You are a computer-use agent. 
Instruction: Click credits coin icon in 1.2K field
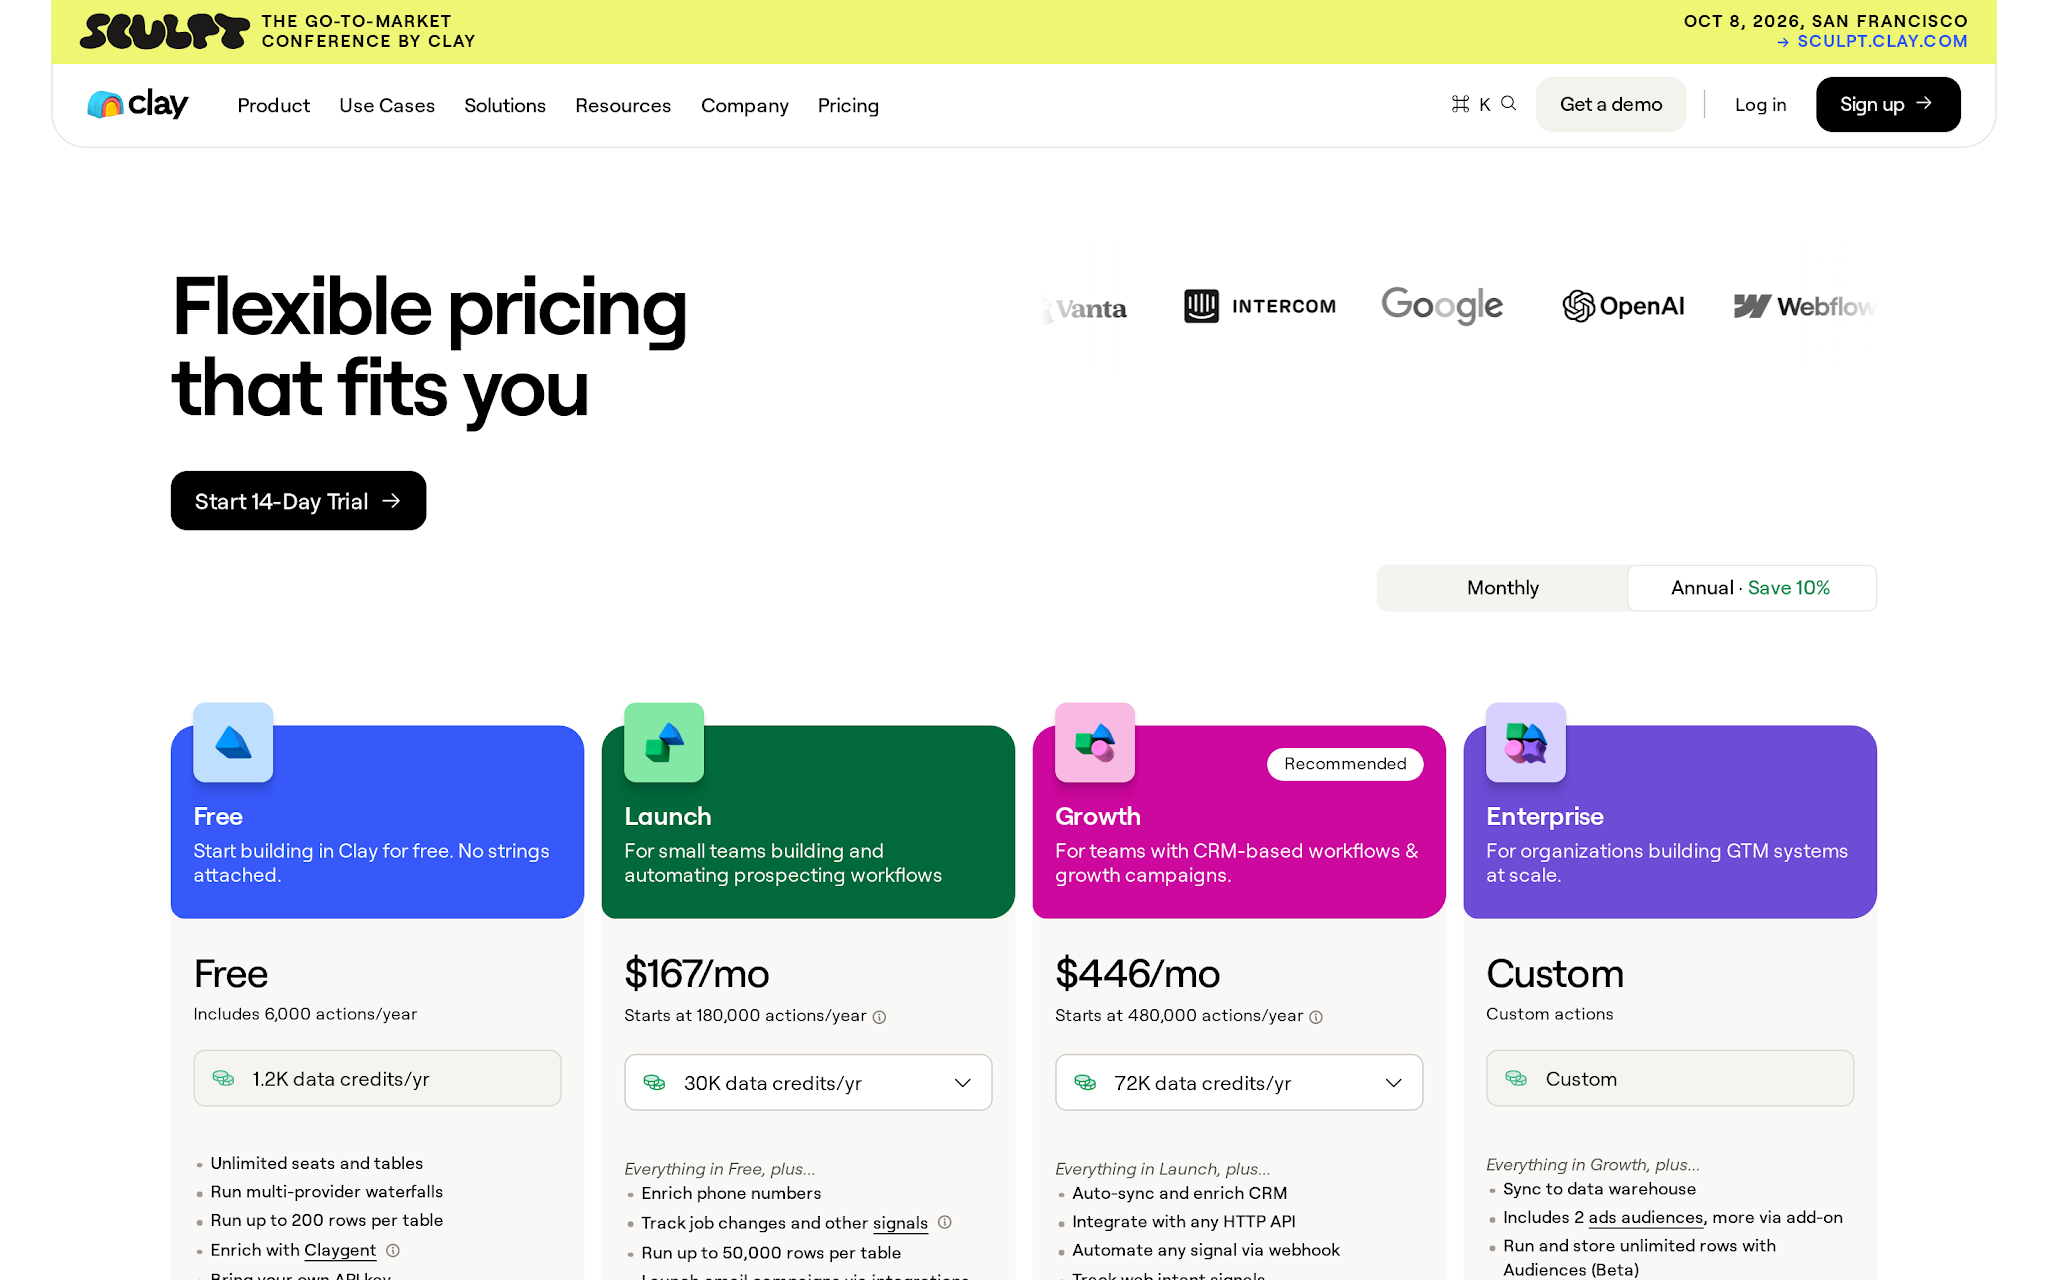point(224,1078)
